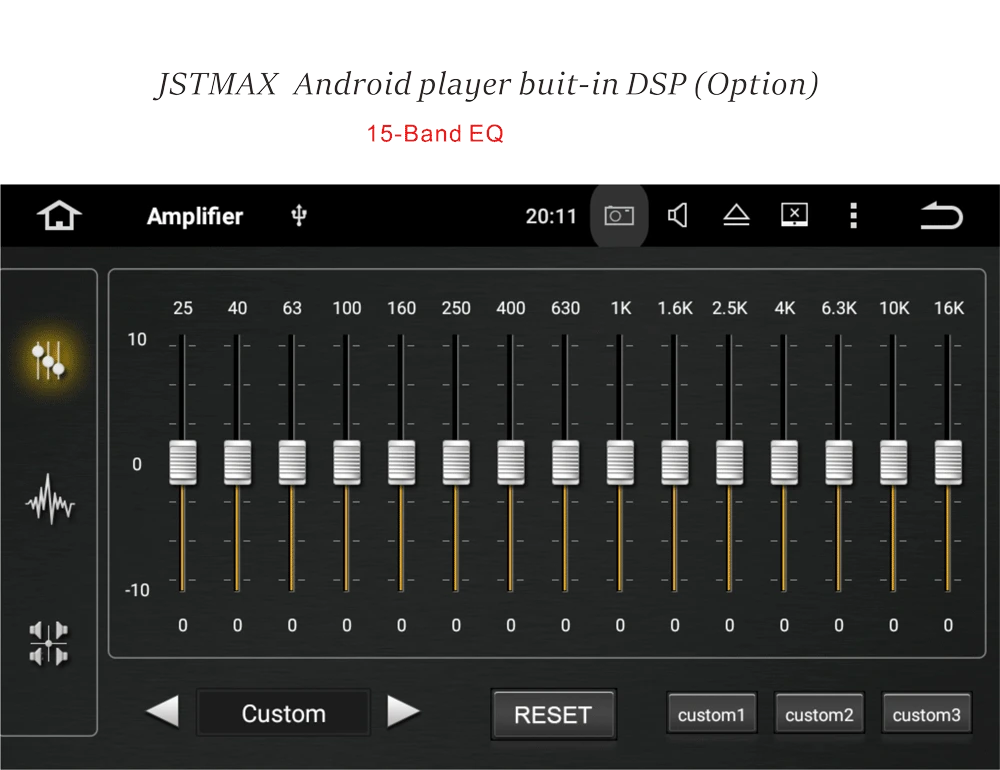Screen dimensions: 1000x770
Task: Open the volume speaker icon
Action: point(677,216)
